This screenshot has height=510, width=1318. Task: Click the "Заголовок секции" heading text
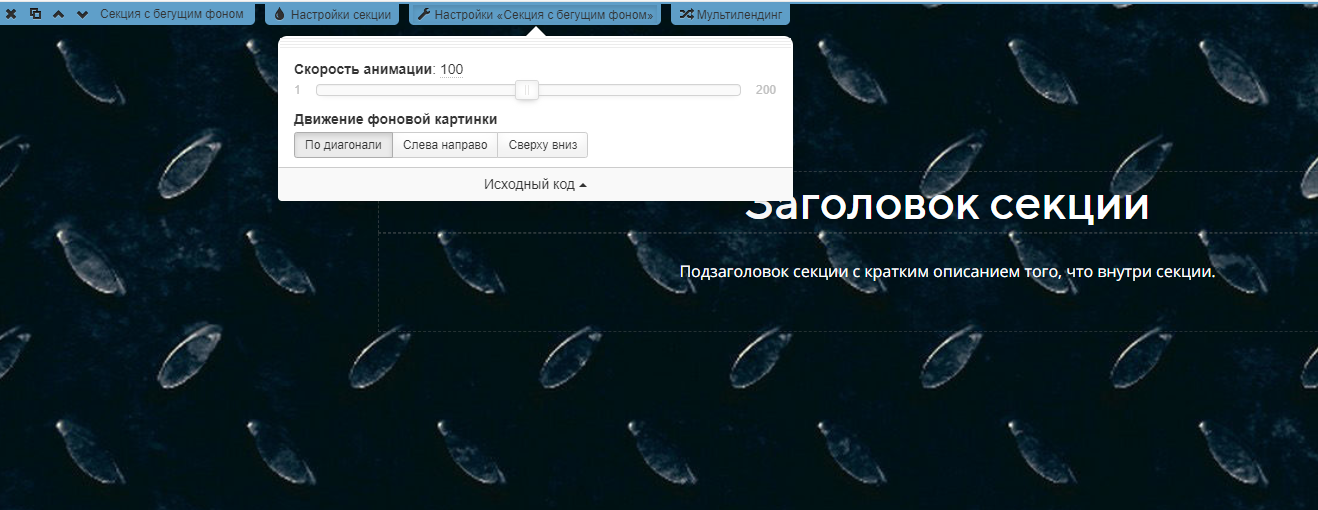947,207
